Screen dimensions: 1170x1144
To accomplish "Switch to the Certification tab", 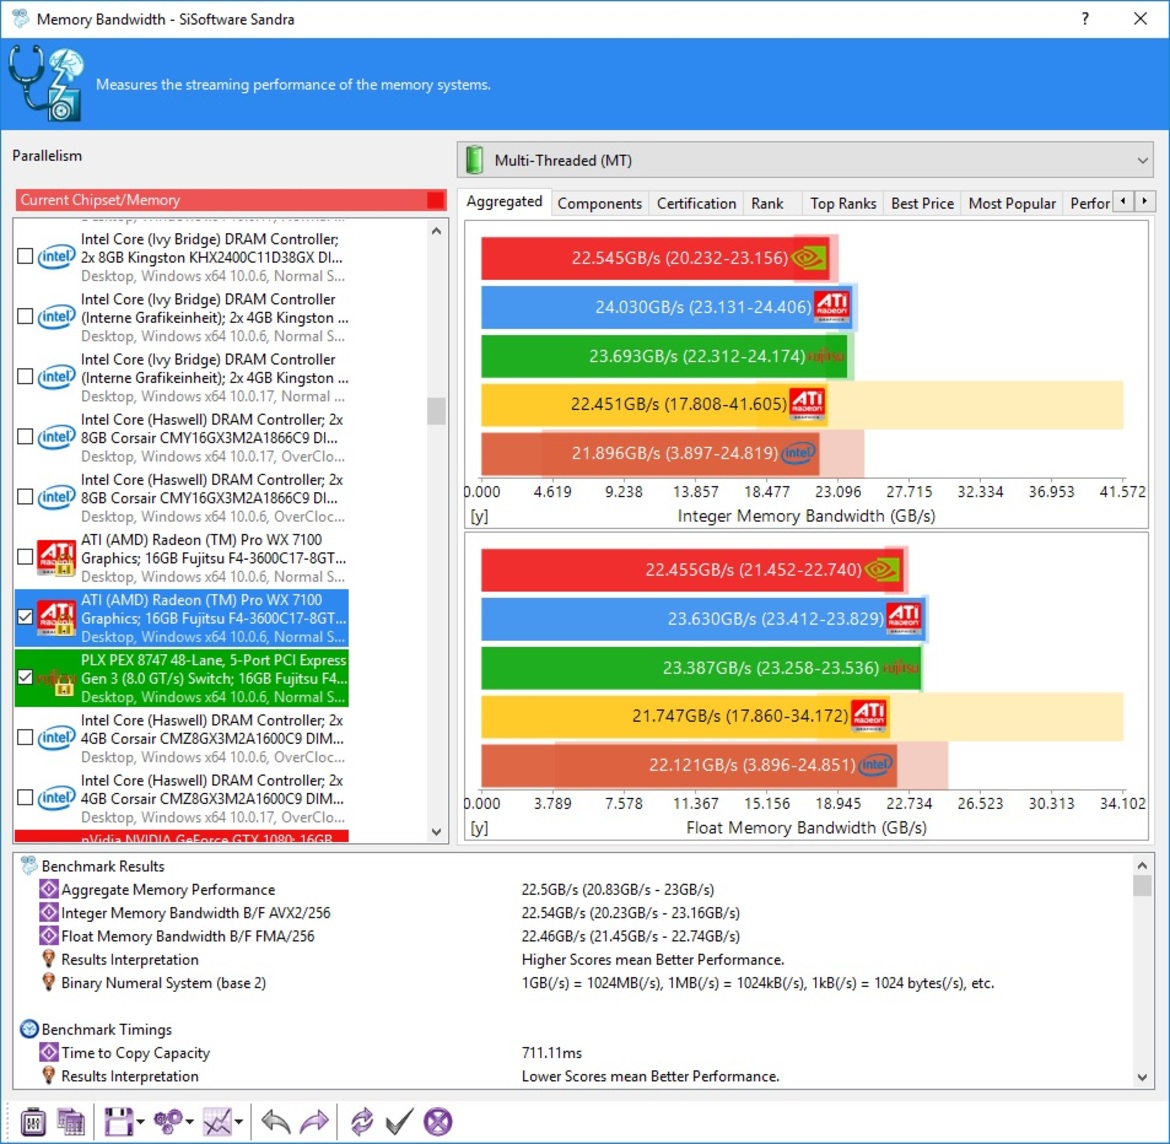I will point(696,203).
